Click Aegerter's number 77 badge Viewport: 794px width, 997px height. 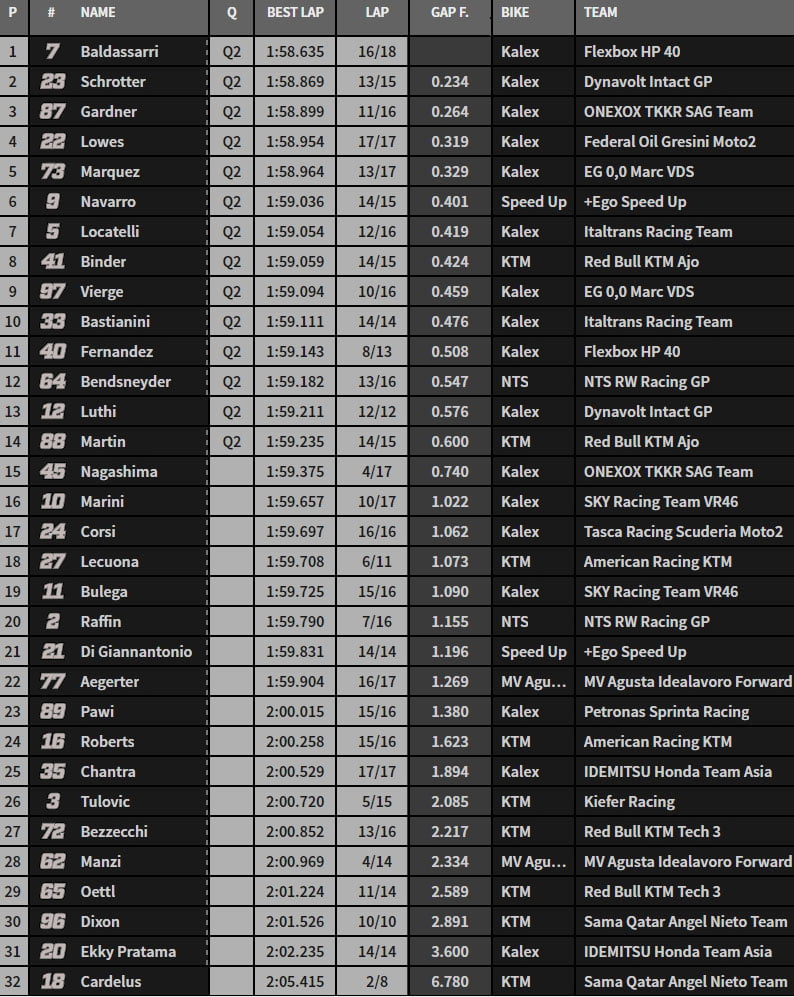click(x=52, y=682)
